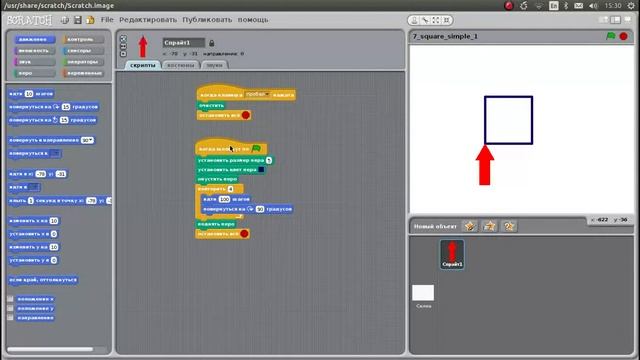Set rotation style to can rotate
640x360 pixels.
point(123,38)
